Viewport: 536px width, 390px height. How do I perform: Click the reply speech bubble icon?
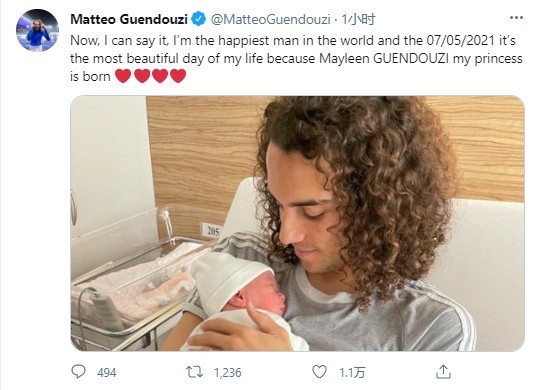tap(78, 372)
